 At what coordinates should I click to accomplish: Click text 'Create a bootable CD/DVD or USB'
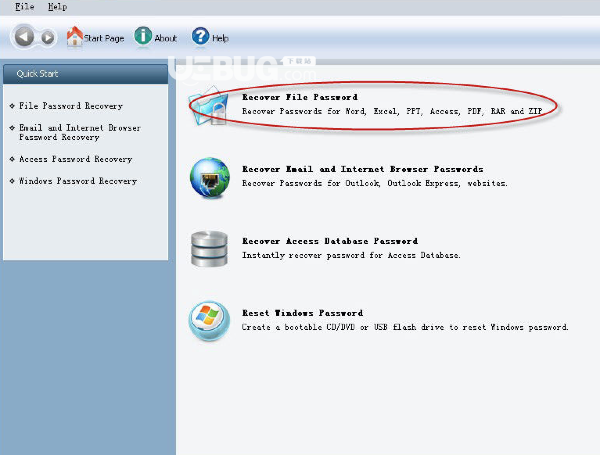pos(315,327)
